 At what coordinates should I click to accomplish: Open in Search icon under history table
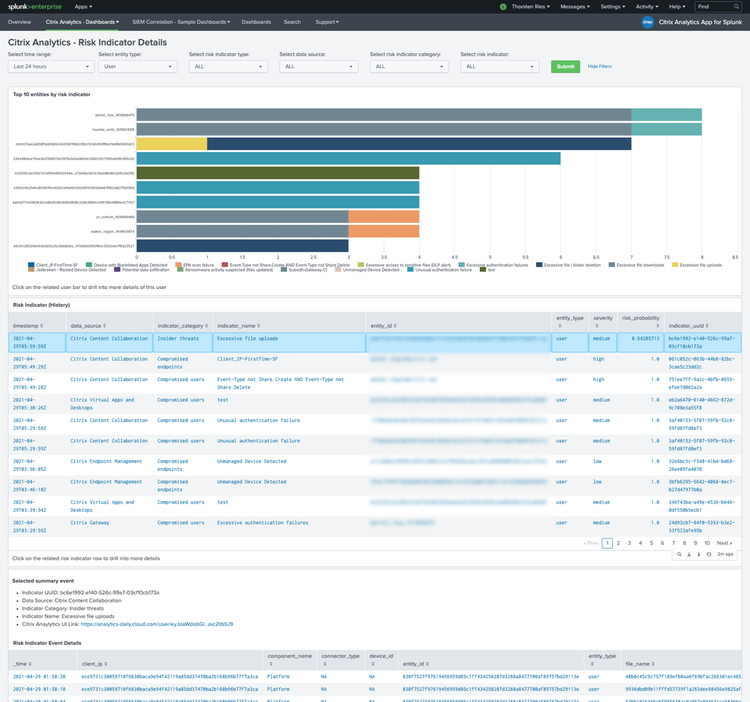[x=679, y=554]
